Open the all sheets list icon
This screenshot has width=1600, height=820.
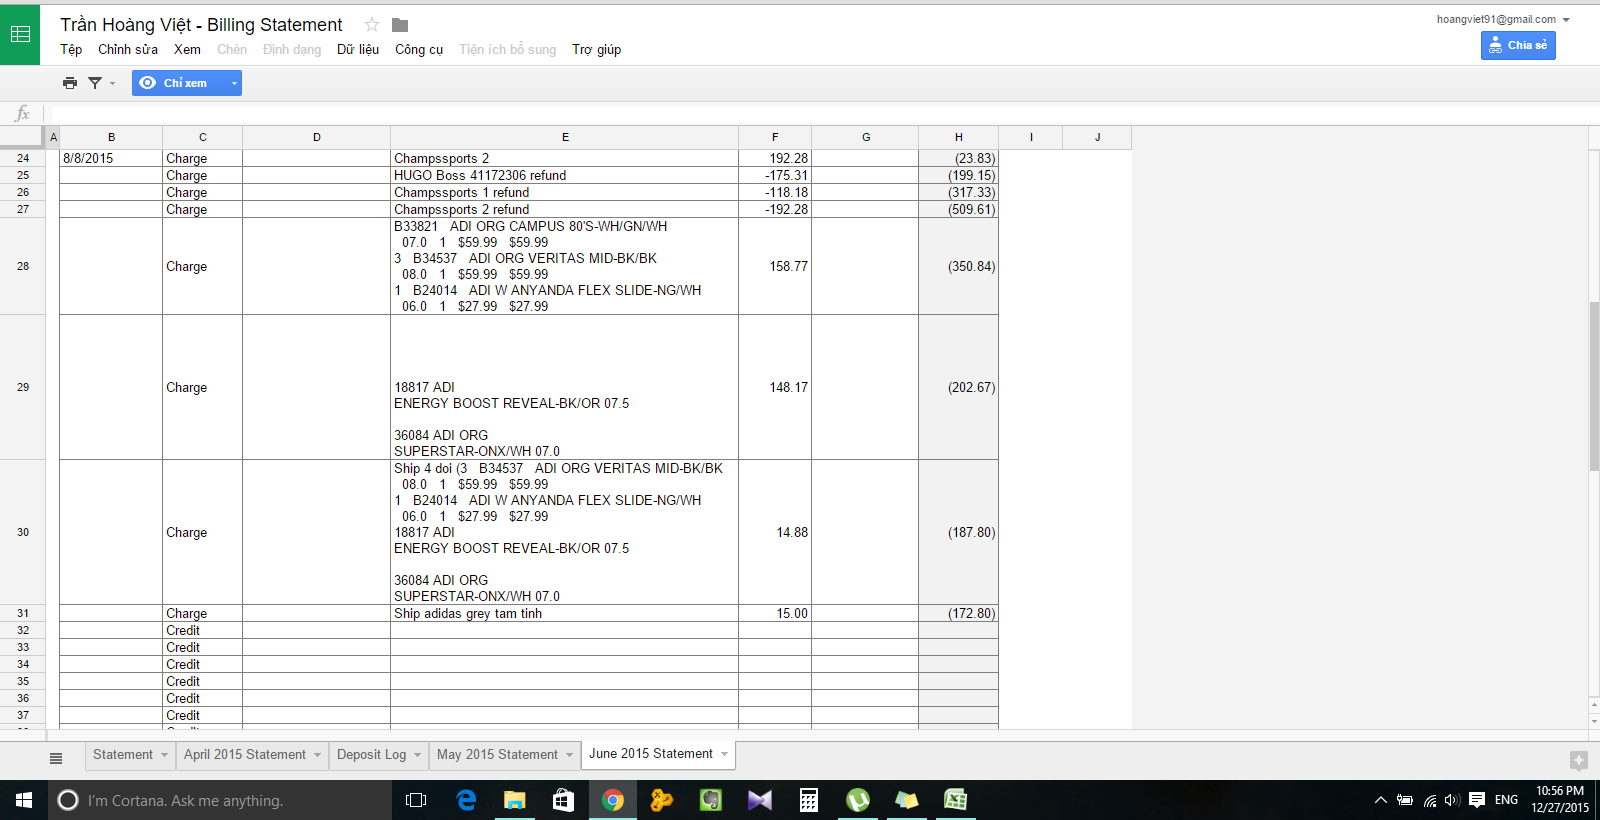[56, 758]
